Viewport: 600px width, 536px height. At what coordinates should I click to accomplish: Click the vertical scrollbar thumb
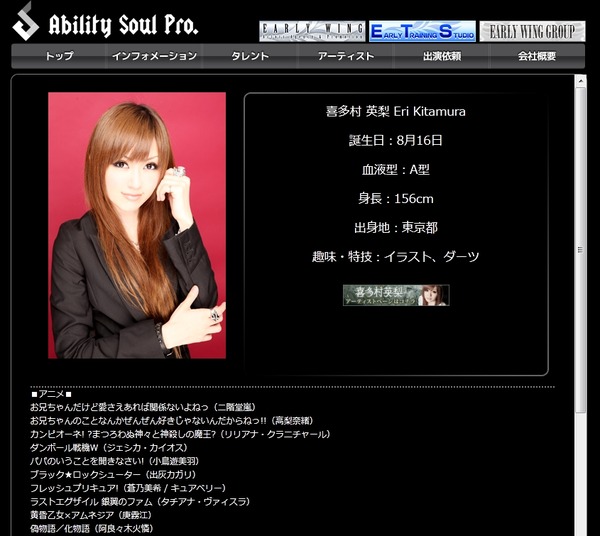pyautogui.click(x=580, y=250)
